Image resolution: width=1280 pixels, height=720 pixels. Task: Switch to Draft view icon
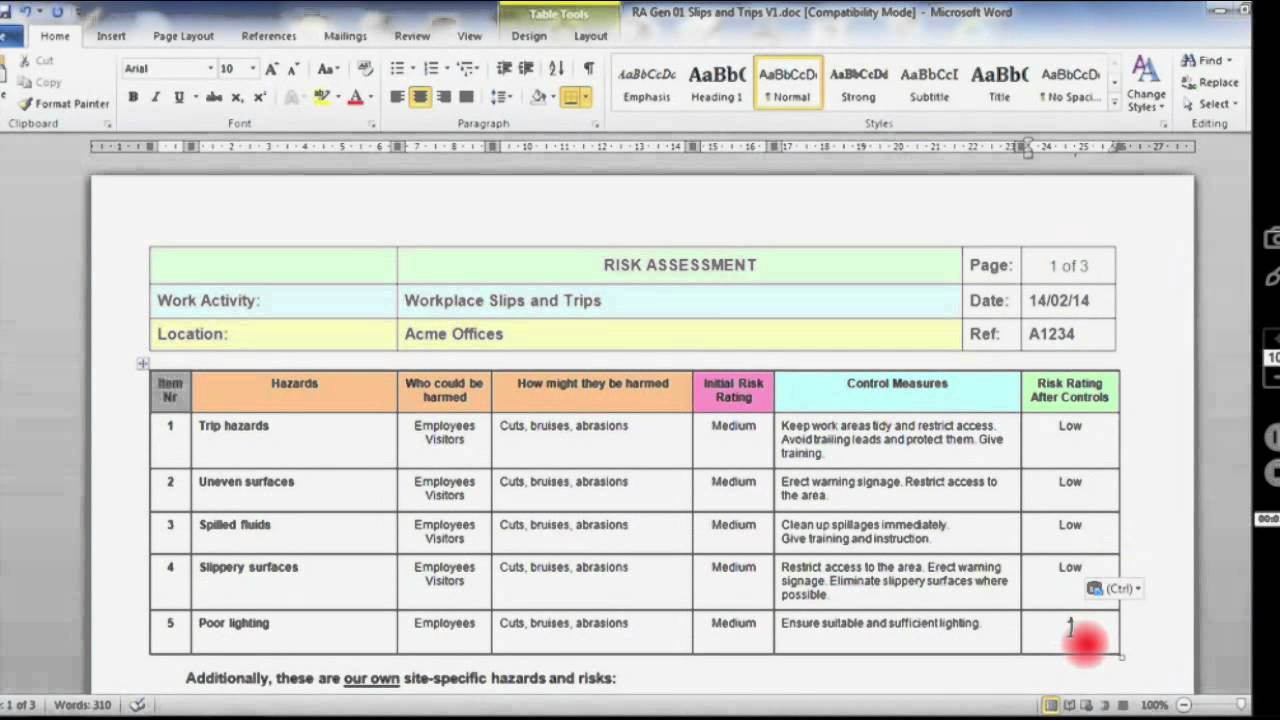pyautogui.click(x=1123, y=705)
